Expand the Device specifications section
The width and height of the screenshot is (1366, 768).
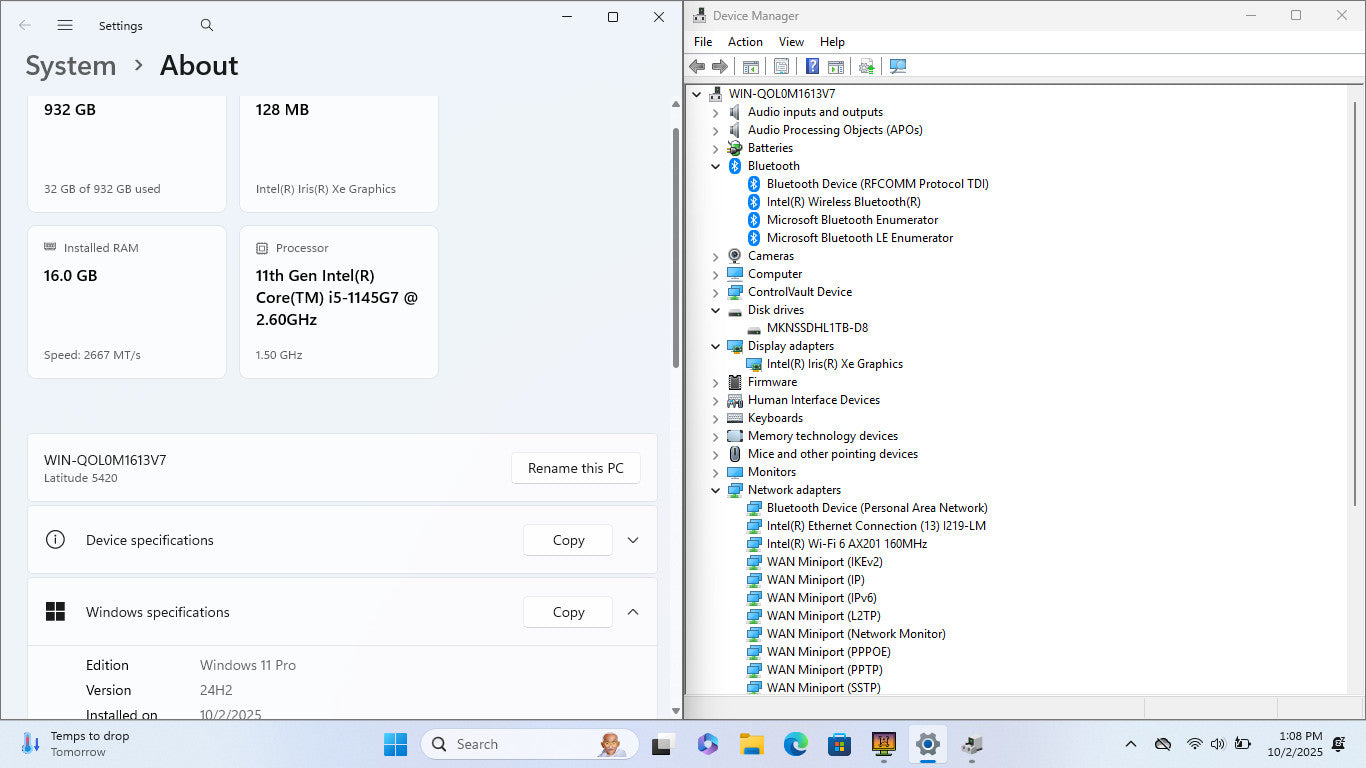coord(632,540)
